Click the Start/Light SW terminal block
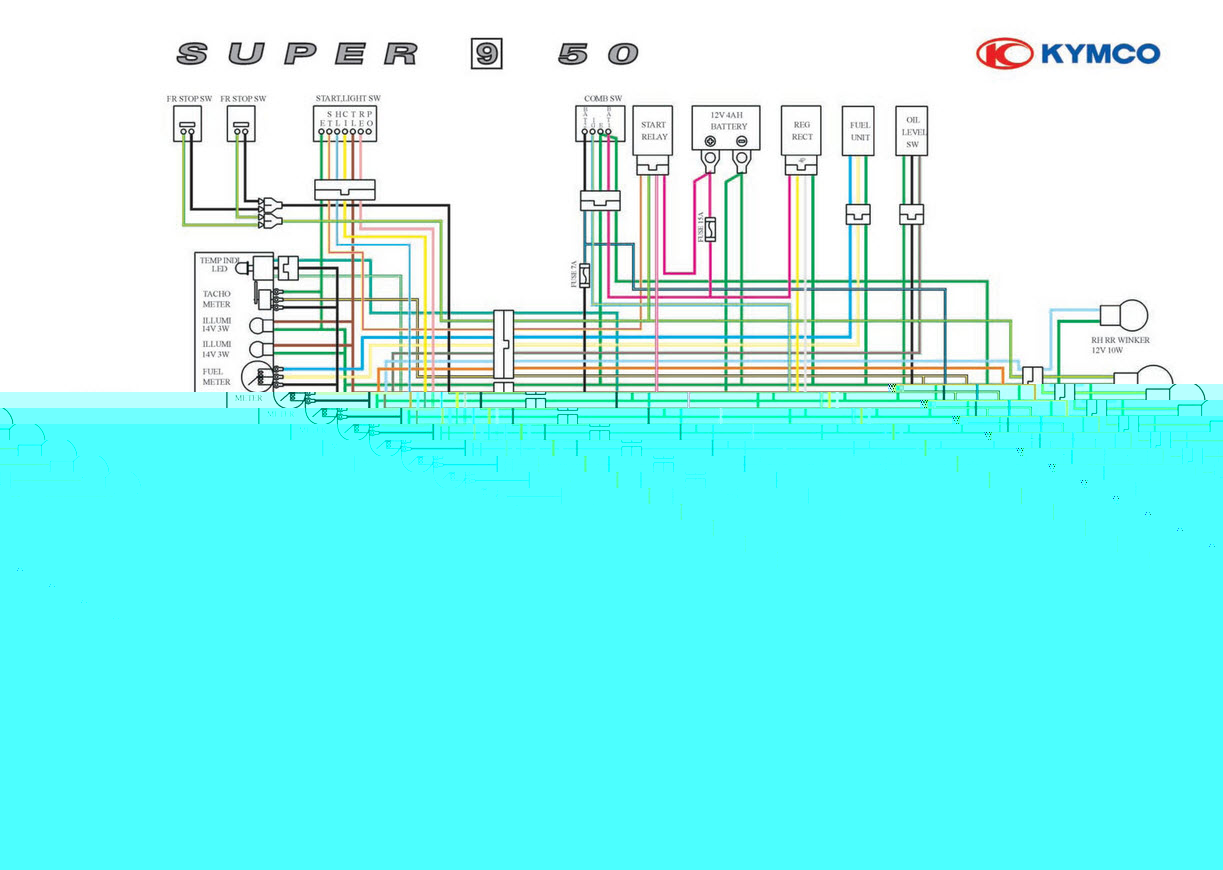Viewport: 1223px width, 870px height. (x=346, y=125)
